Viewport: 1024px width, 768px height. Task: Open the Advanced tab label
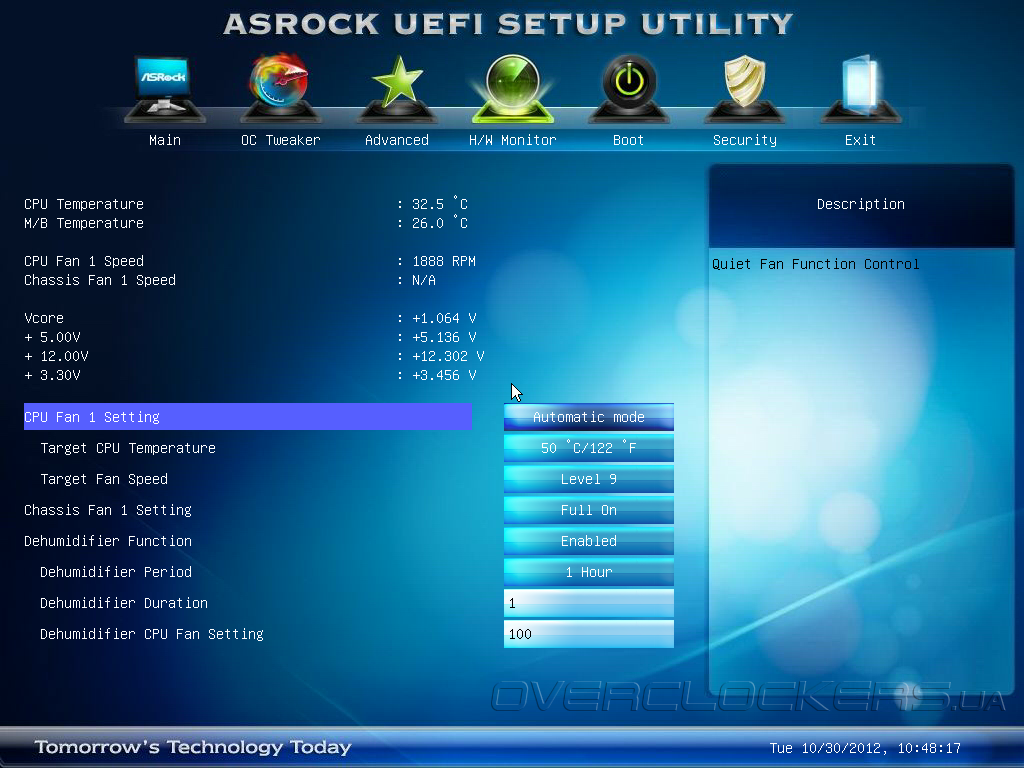click(x=396, y=140)
